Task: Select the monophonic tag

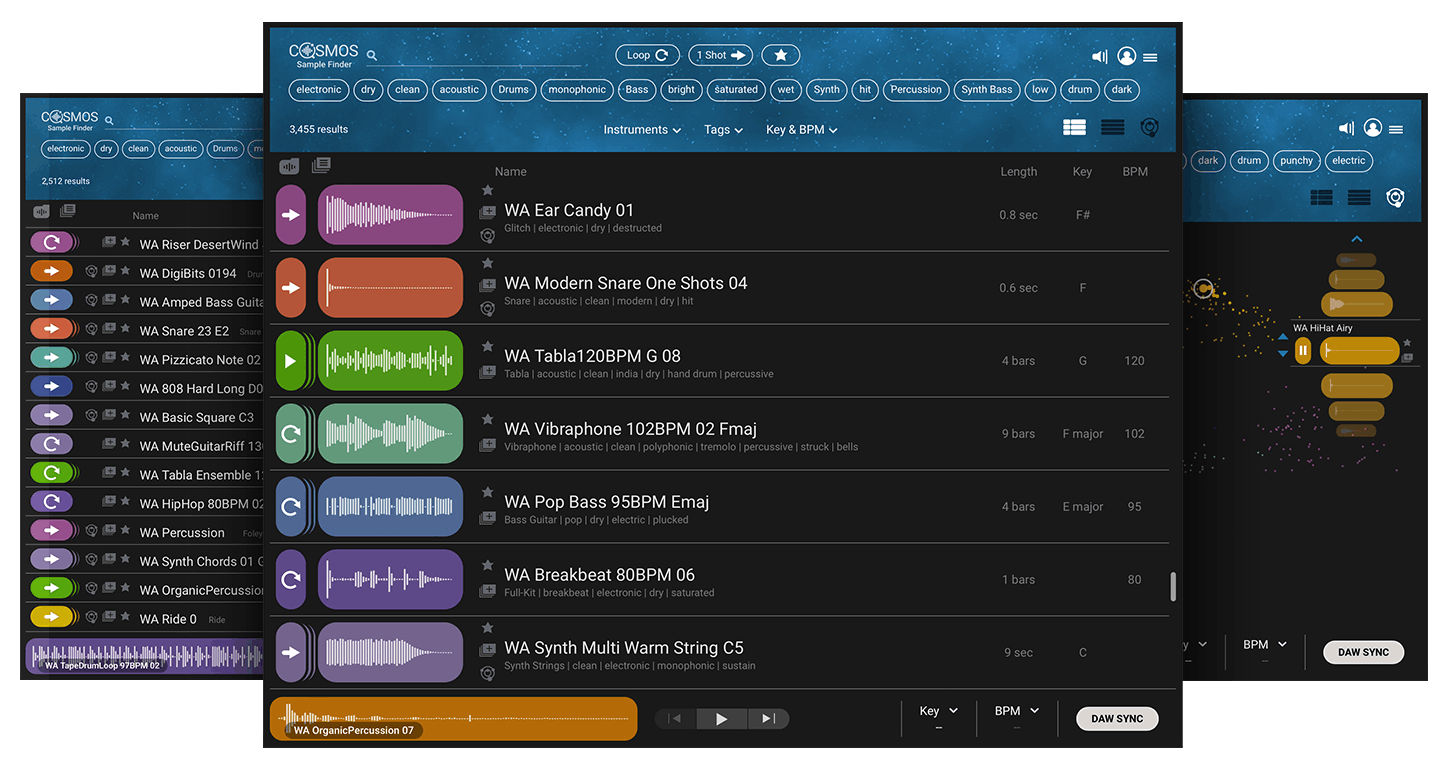Action: (577, 89)
